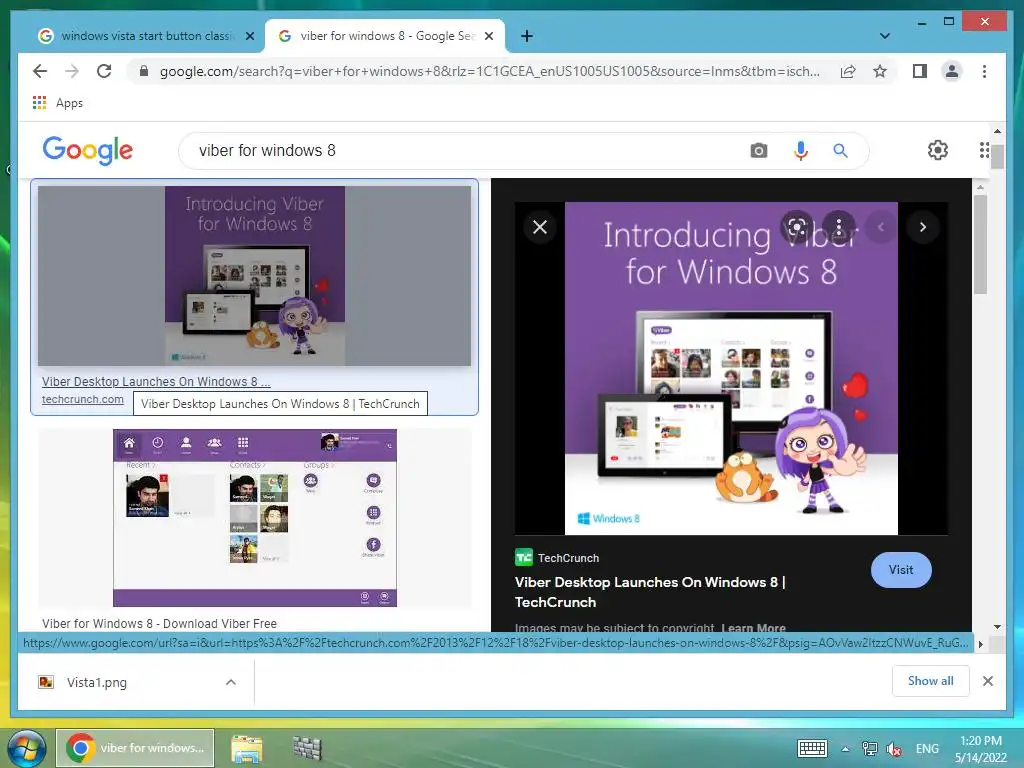1024x768 pixels.
Task: Show hidden tray icons arrow
Action: pos(845,749)
